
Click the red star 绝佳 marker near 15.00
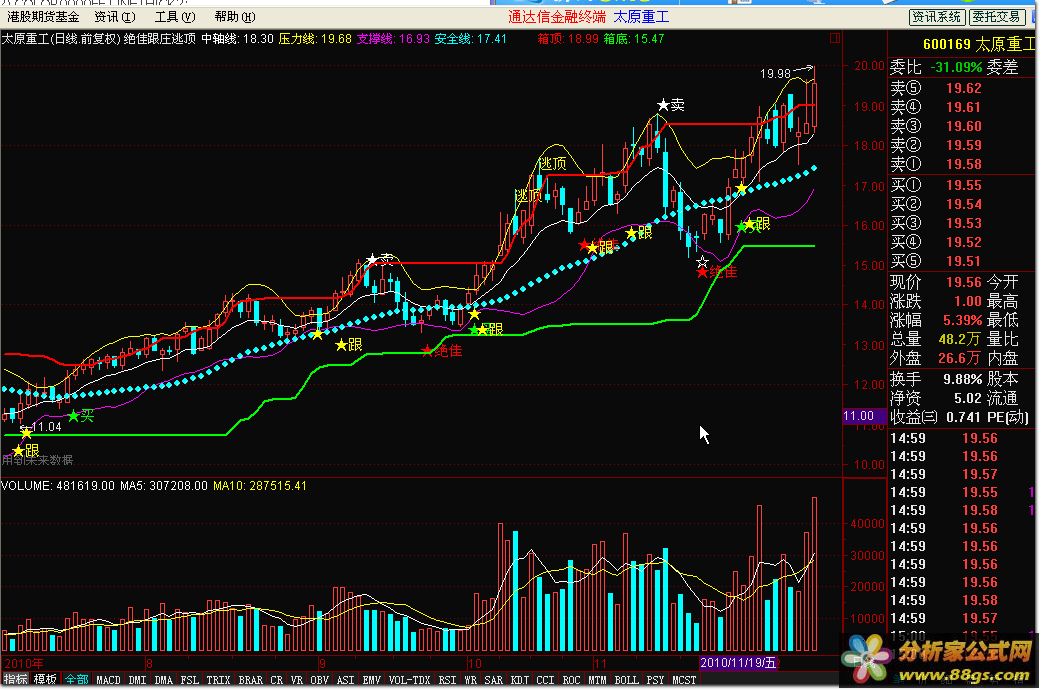(717, 272)
